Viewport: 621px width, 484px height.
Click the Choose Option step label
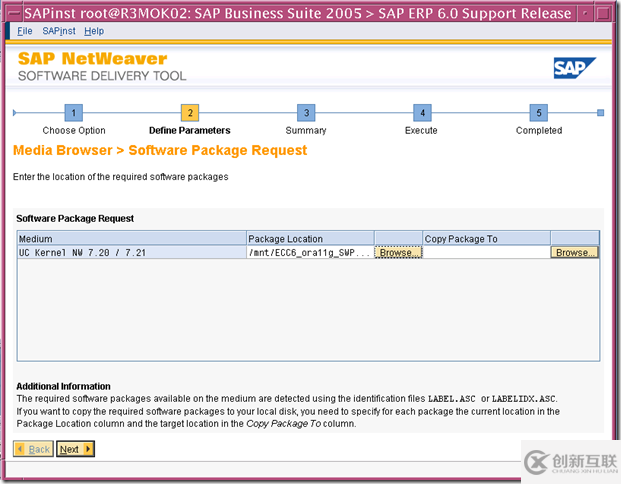(x=74, y=130)
